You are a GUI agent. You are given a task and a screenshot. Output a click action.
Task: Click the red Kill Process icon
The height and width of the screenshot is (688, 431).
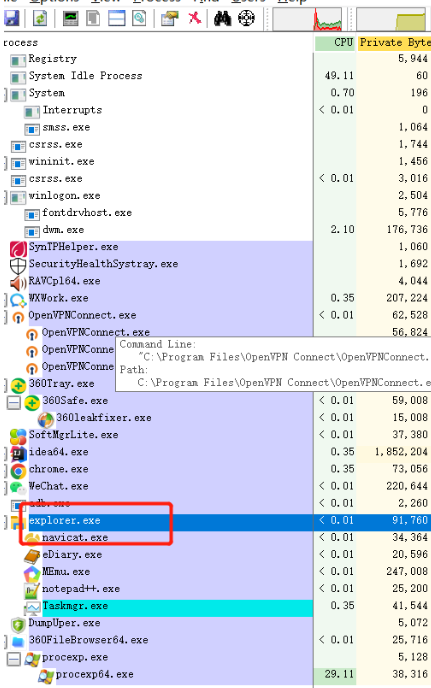click(x=194, y=18)
